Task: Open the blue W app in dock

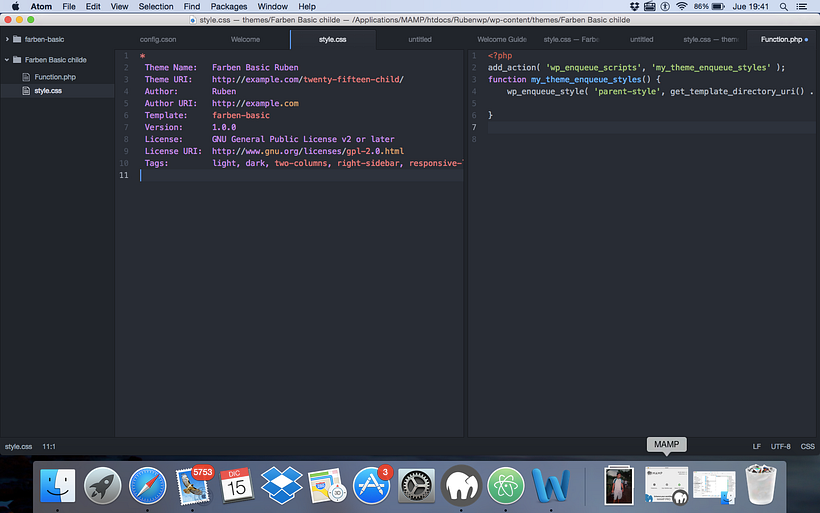Action: tap(551, 485)
